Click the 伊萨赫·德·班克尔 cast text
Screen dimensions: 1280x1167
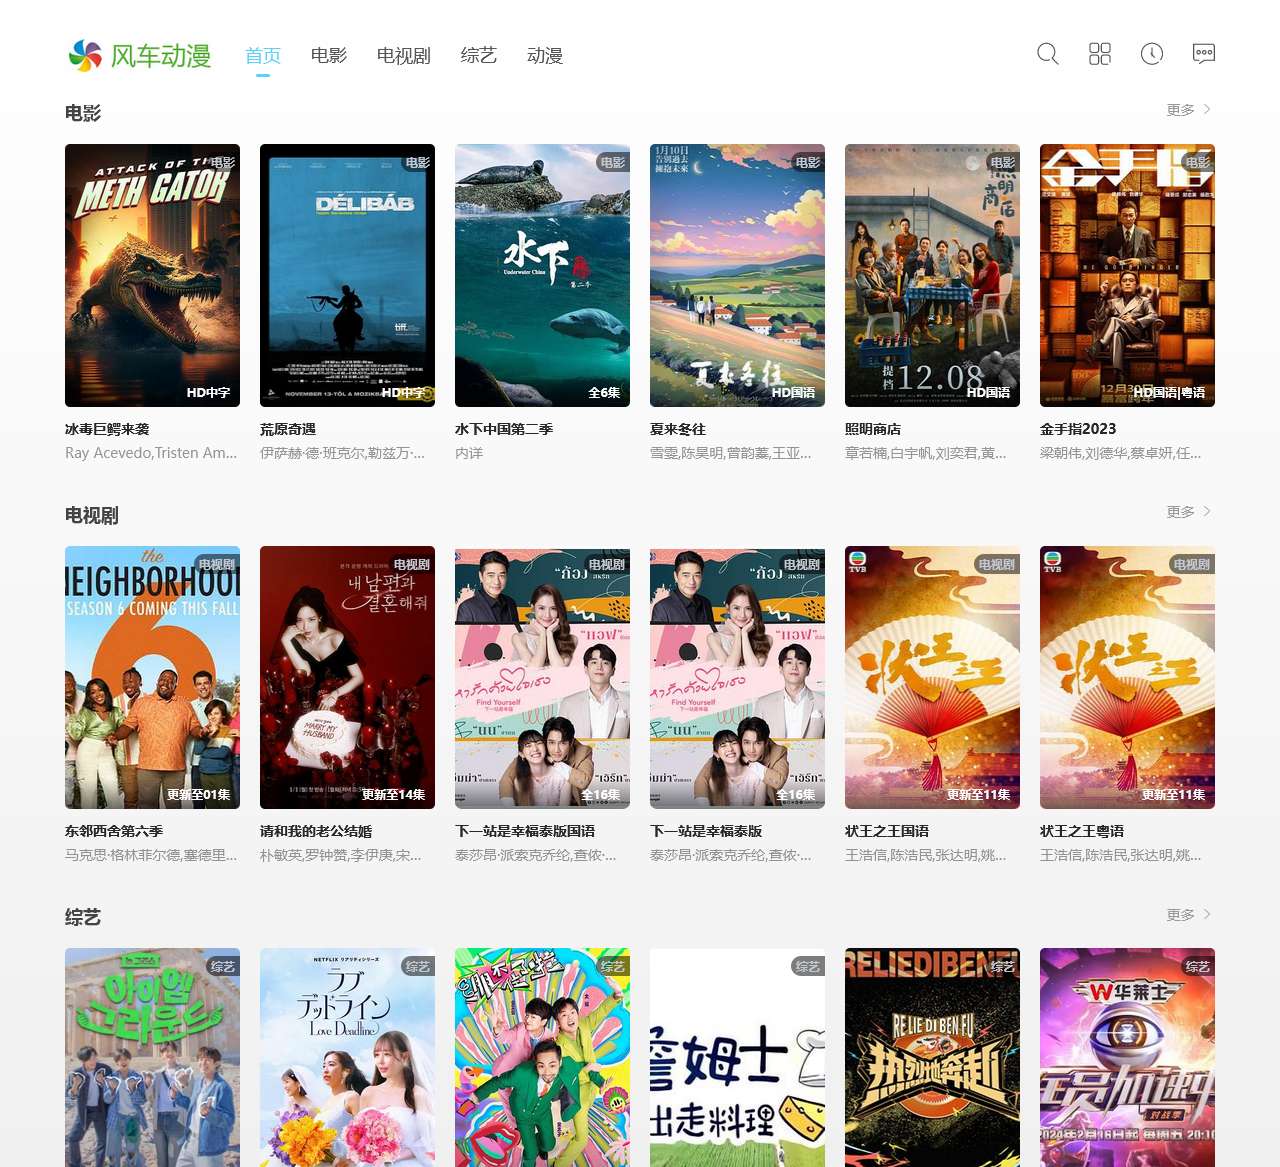[342, 453]
